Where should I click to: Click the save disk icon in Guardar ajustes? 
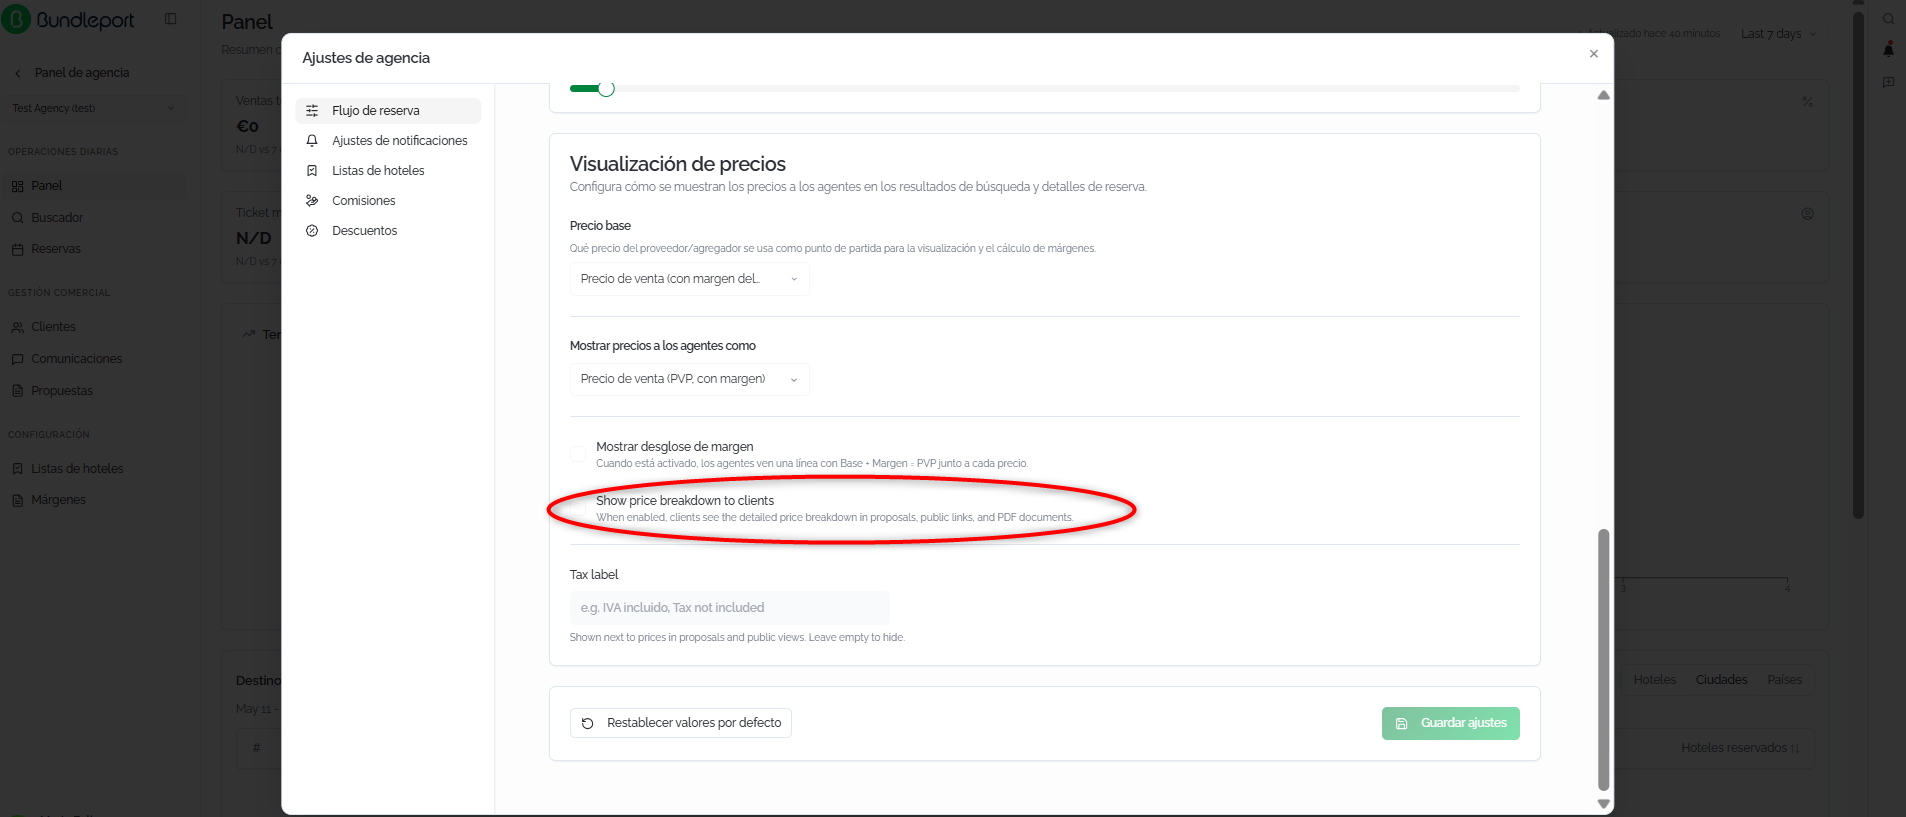(1402, 724)
